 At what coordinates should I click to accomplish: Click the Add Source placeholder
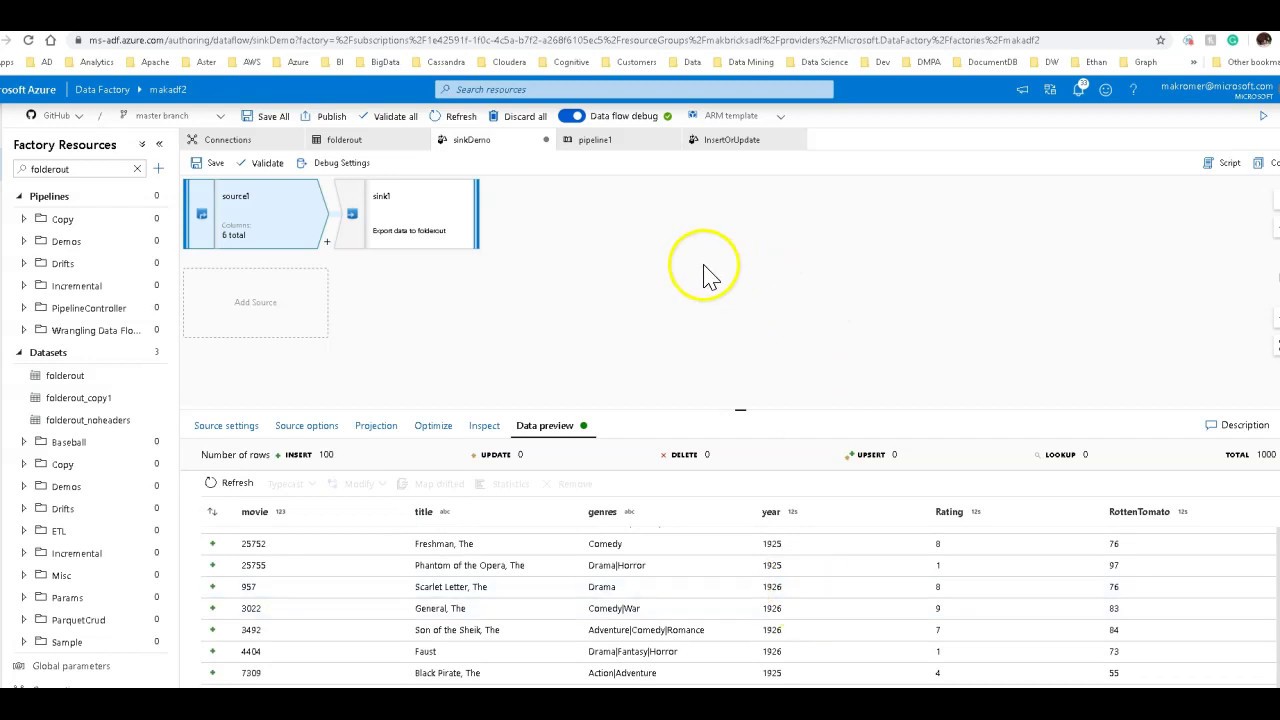[x=255, y=302]
